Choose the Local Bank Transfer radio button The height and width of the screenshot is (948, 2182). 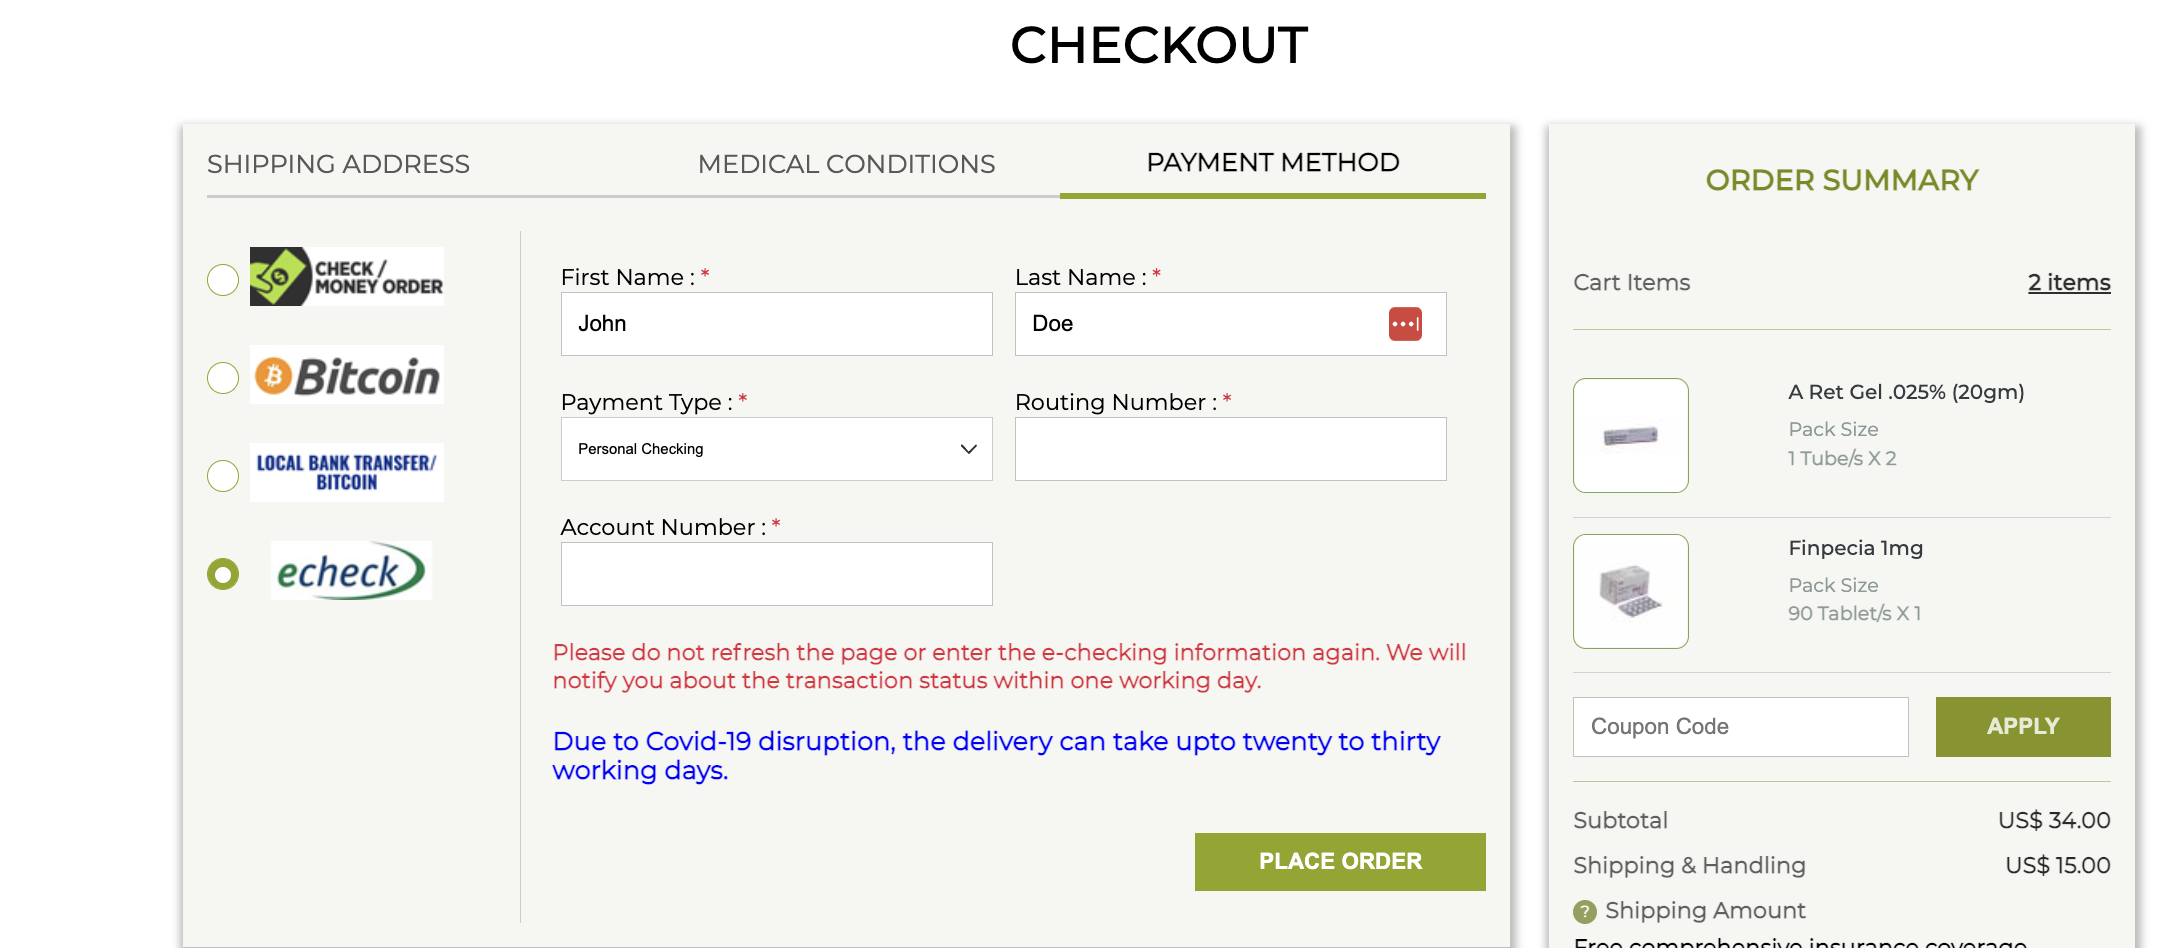tap(223, 476)
